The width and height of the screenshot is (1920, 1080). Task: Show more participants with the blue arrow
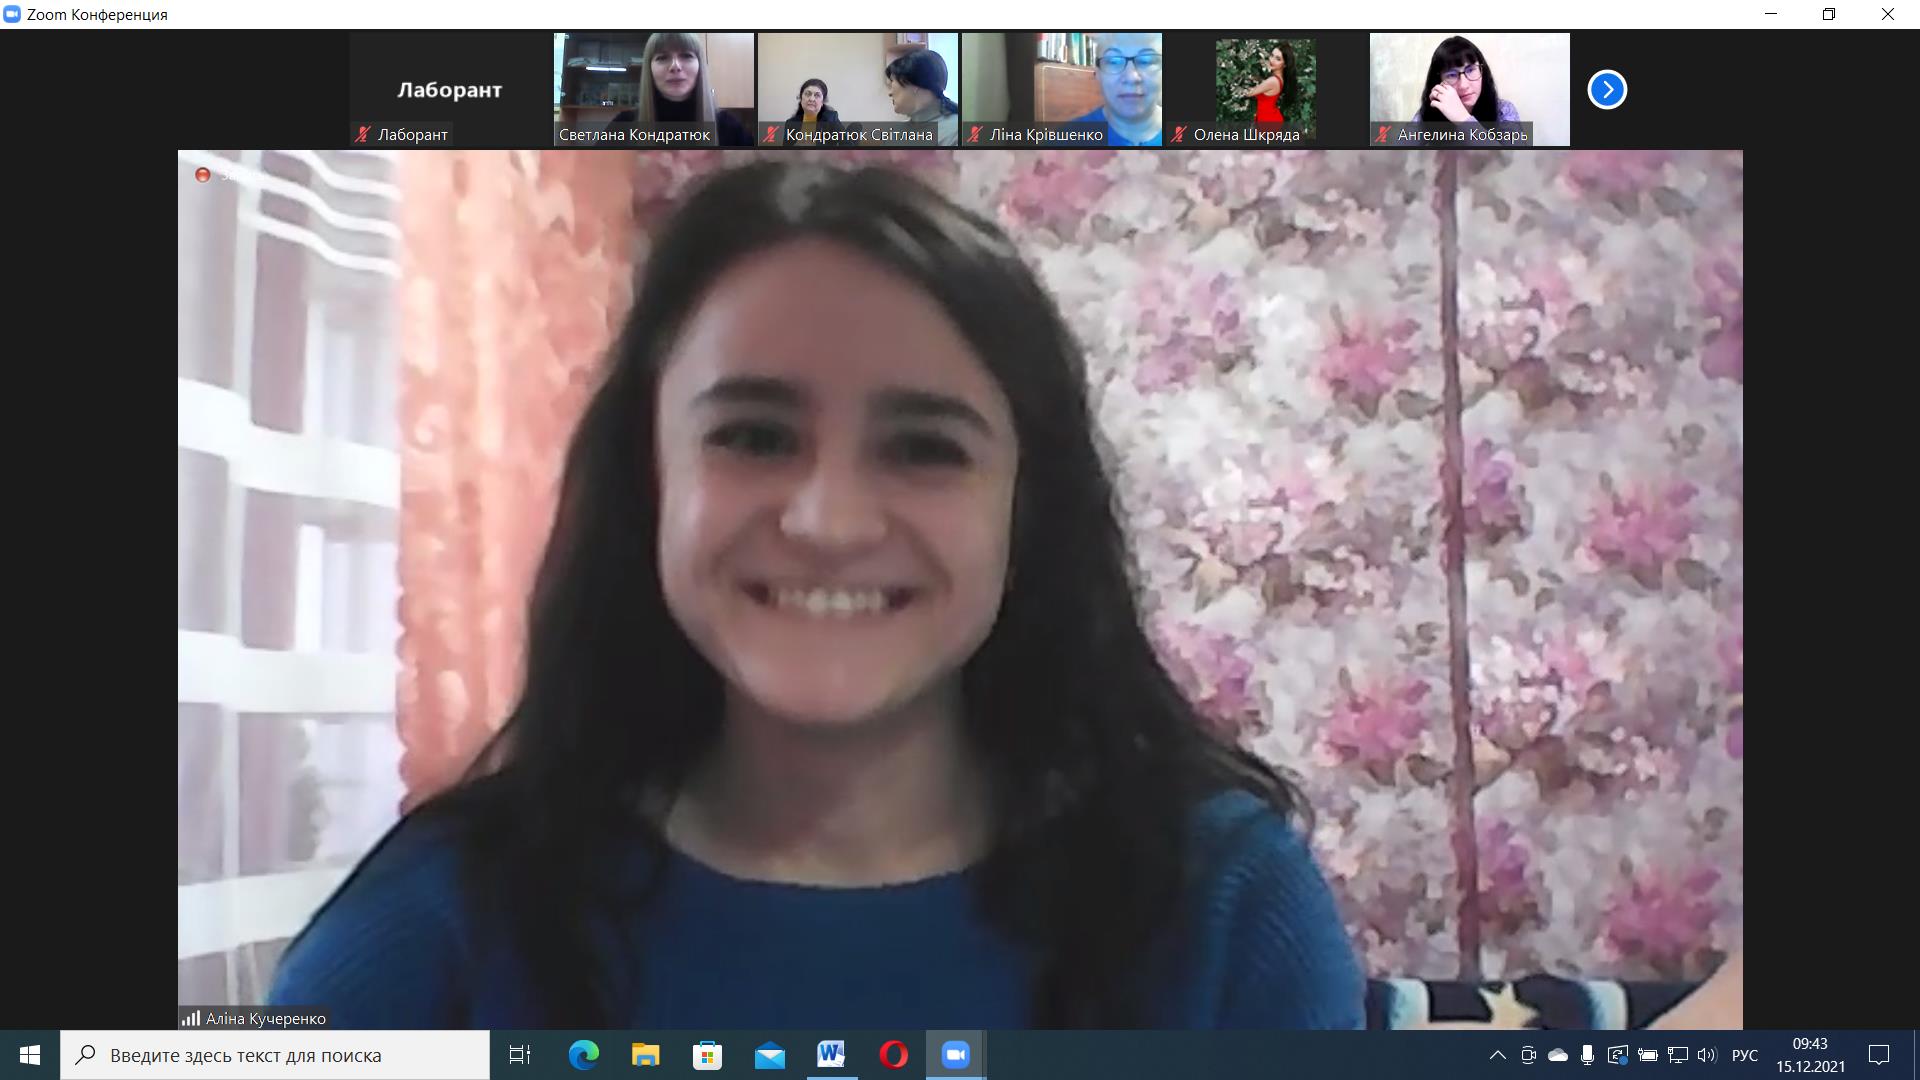[1607, 90]
